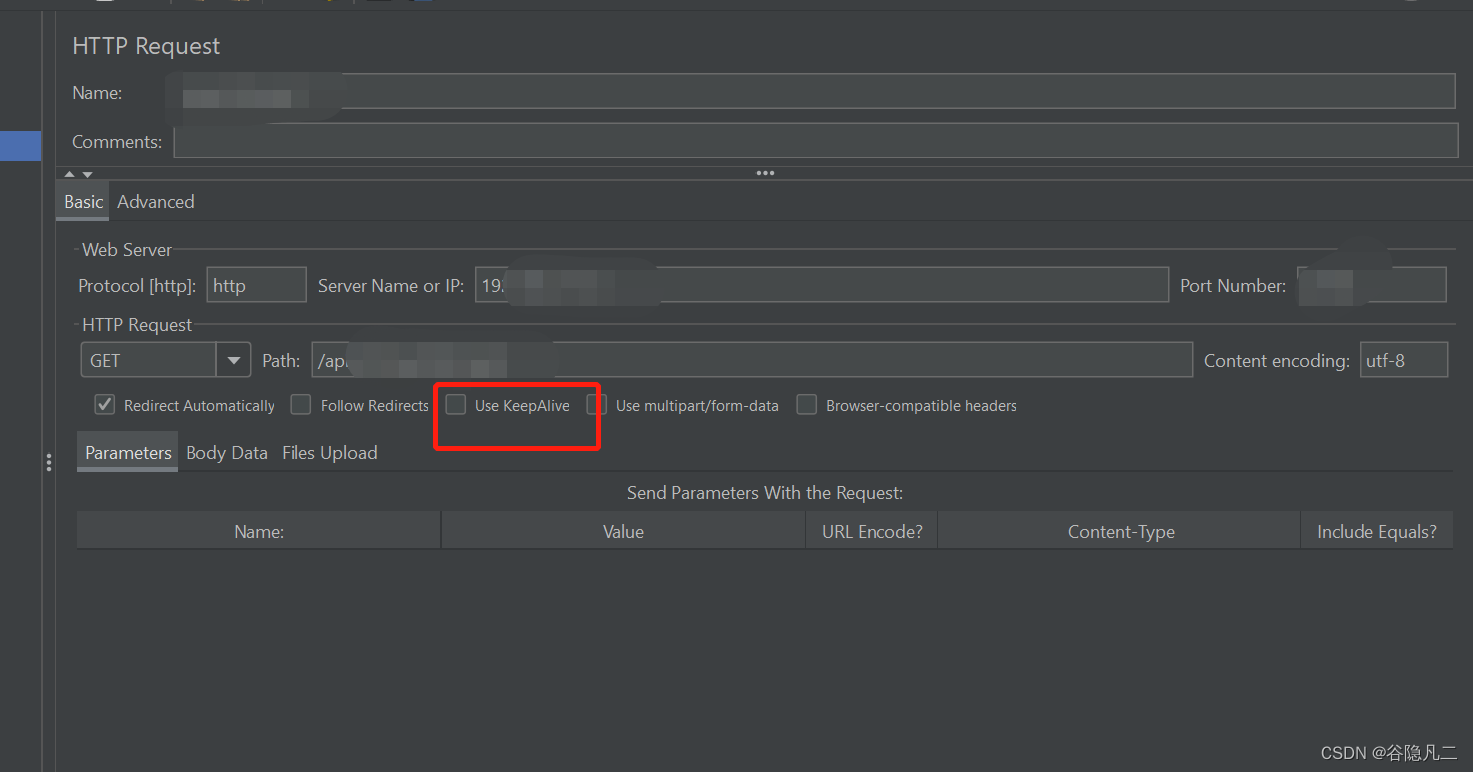
Task: Check the Follow Redirects option
Action: [x=300, y=404]
